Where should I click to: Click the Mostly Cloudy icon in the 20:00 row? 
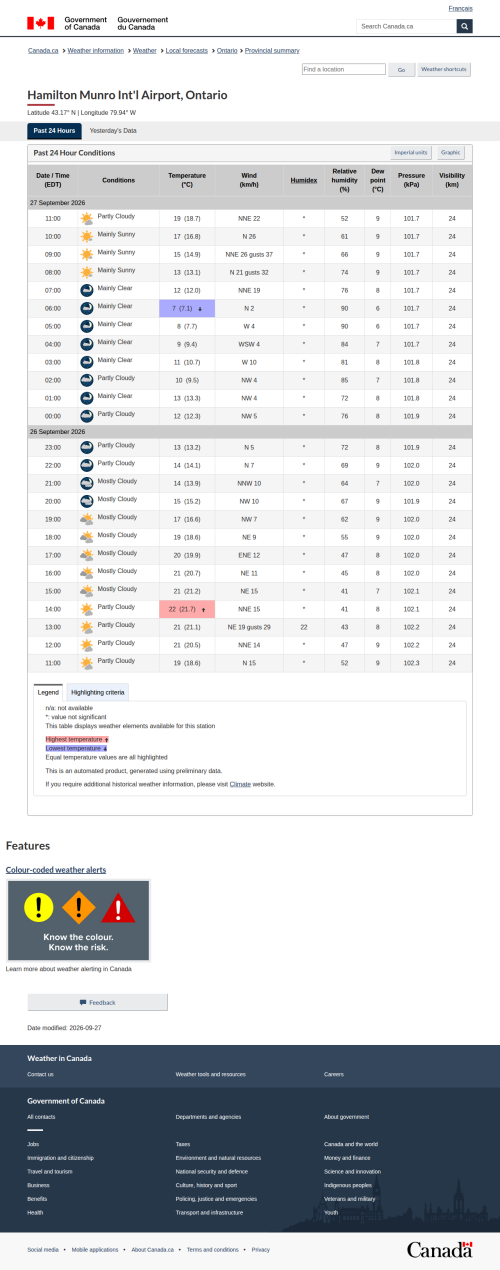pos(87,501)
